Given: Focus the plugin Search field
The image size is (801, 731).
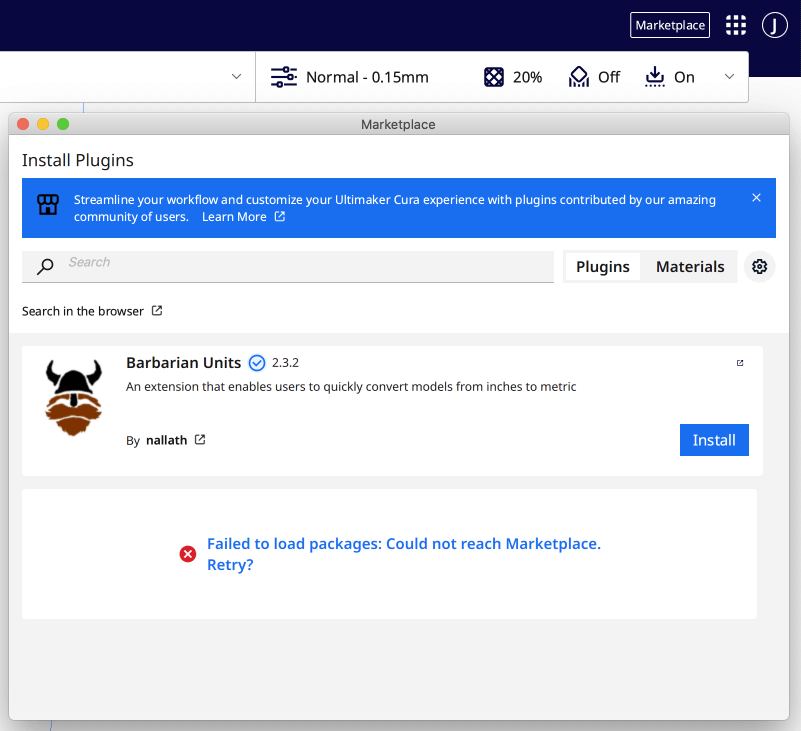Looking at the screenshot, I should 288,266.
